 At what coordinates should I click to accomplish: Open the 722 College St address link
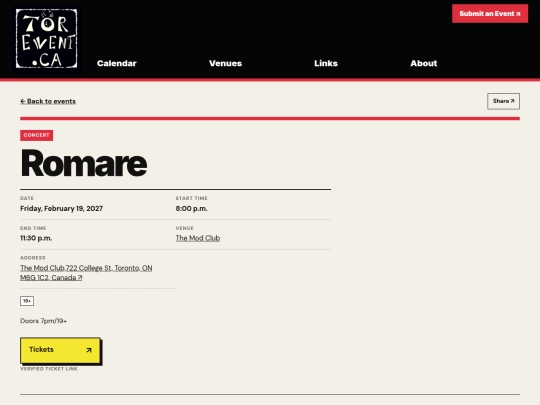tap(86, 273)
